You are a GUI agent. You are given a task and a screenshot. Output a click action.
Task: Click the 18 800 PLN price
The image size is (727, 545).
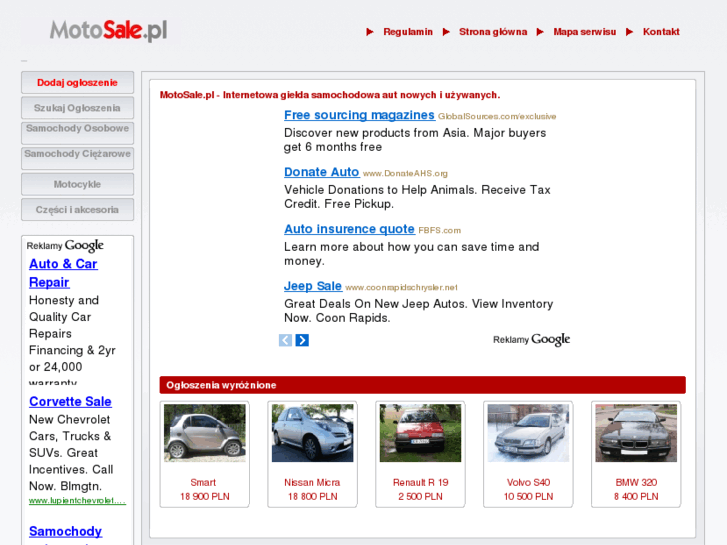point(312,497)
